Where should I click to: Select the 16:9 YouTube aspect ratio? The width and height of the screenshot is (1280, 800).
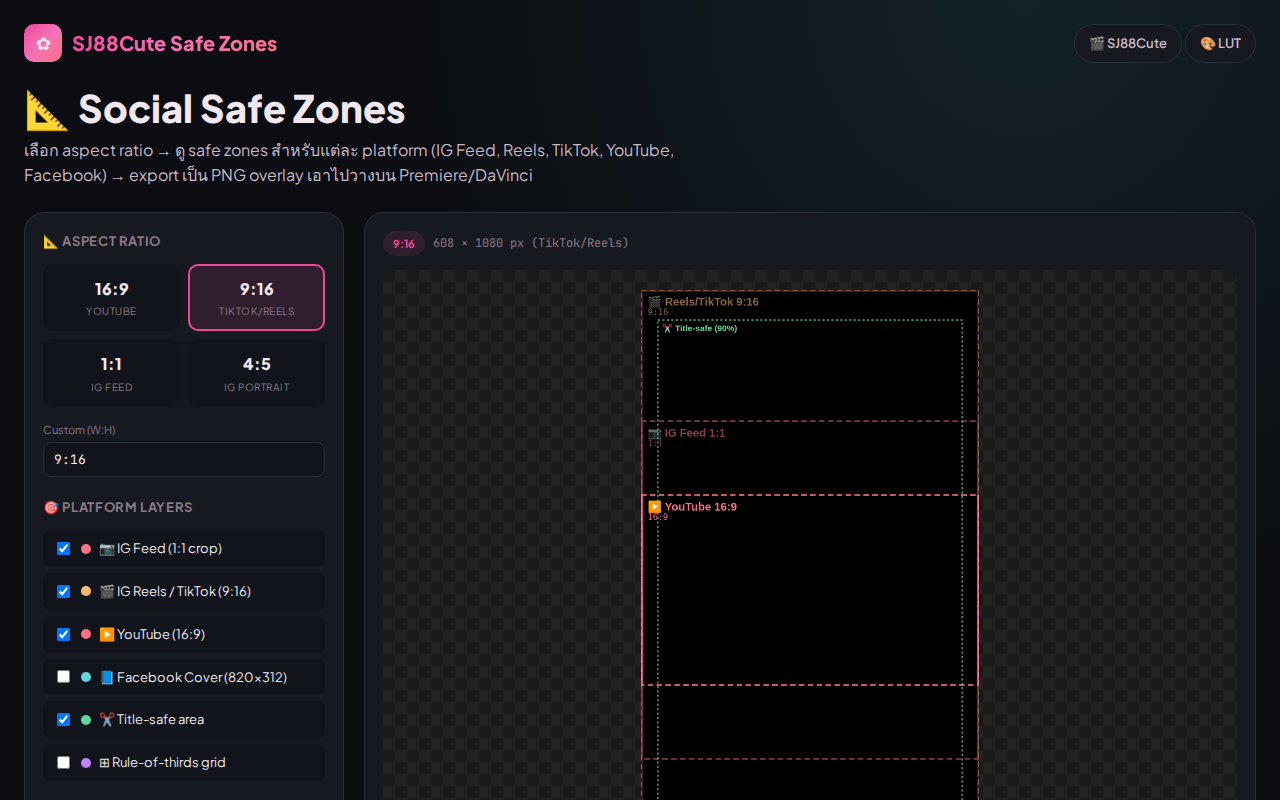[112, 297]
